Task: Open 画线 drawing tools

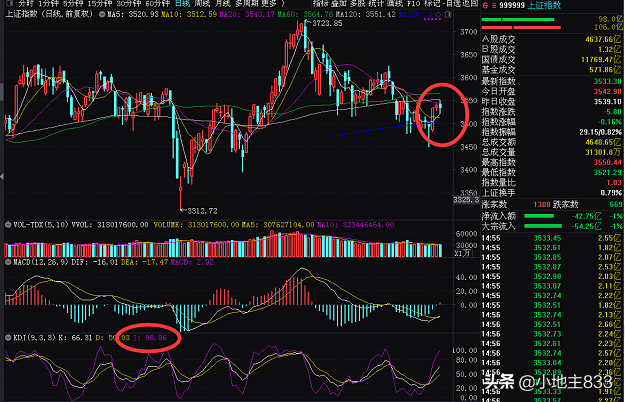Action: [x=395, y=4]
